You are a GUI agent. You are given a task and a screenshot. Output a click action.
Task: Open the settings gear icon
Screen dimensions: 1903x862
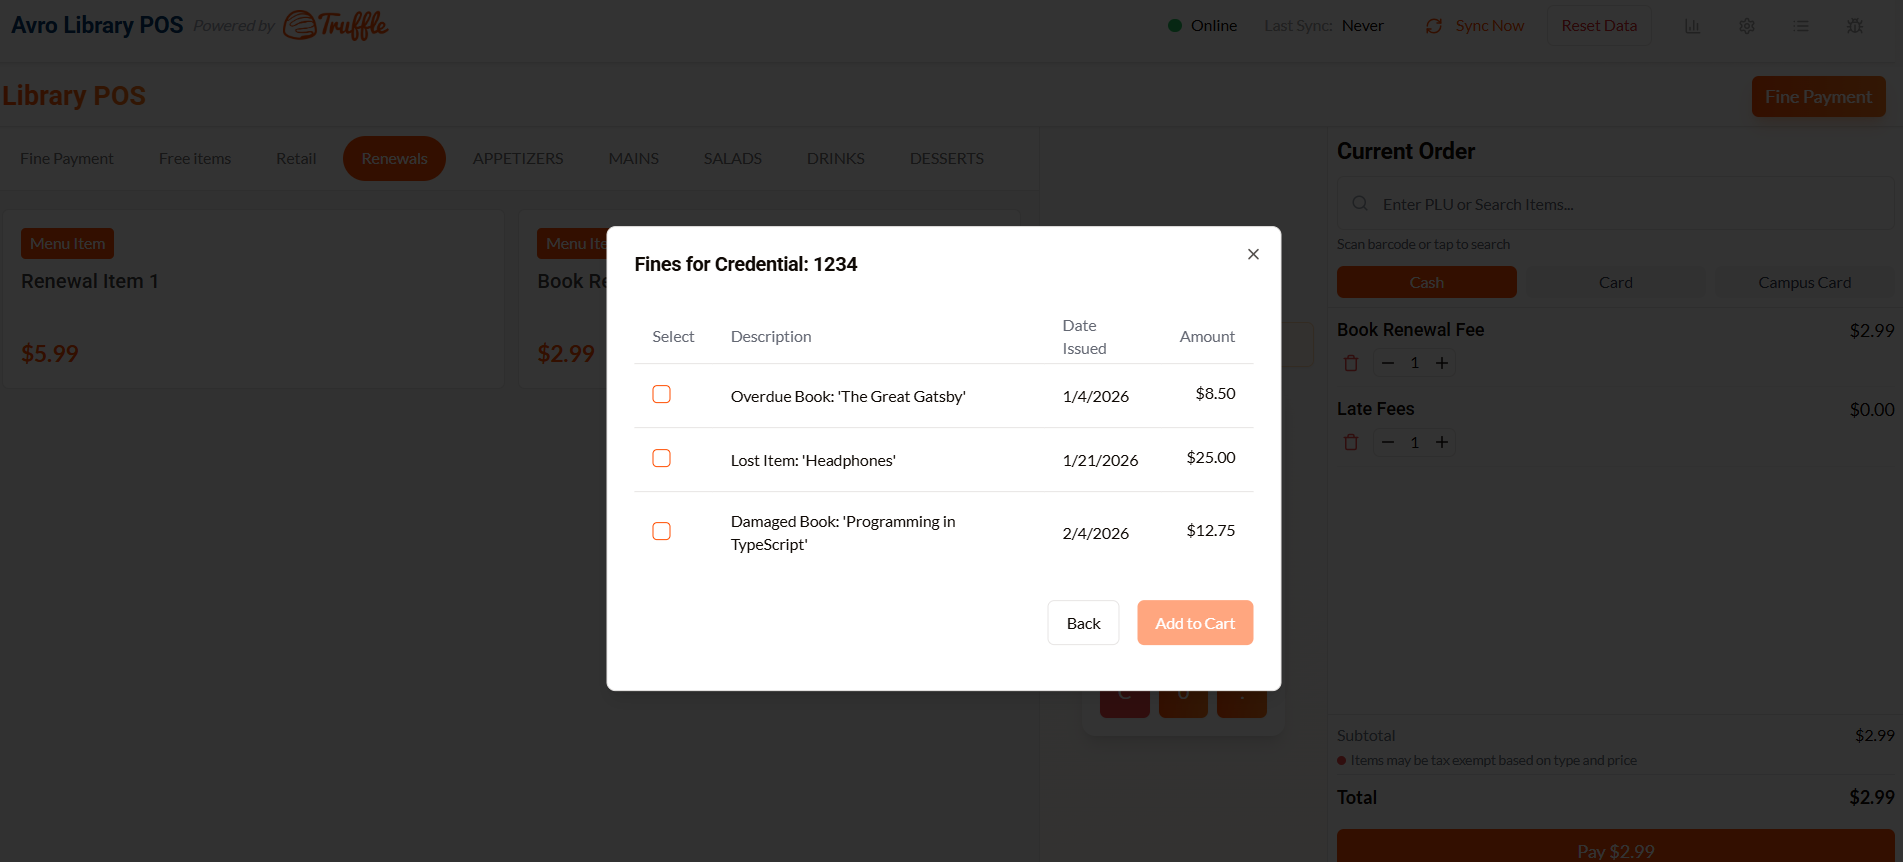click(x=1747, y=26)
